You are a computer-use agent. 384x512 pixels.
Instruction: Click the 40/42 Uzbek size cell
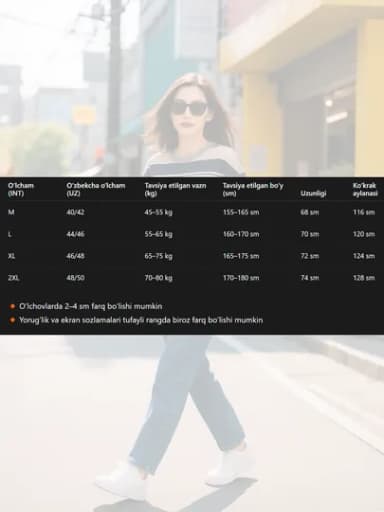75,212
